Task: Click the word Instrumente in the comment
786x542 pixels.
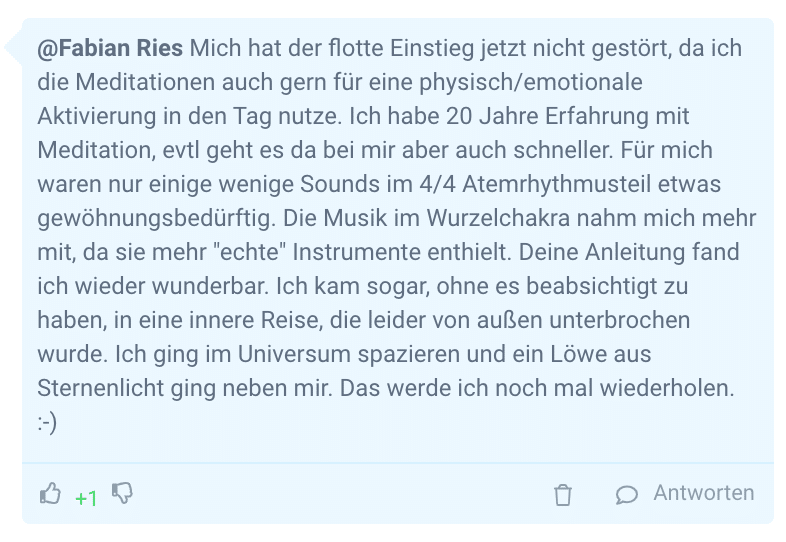Action: pyautogui.click(x=356, y=252)
